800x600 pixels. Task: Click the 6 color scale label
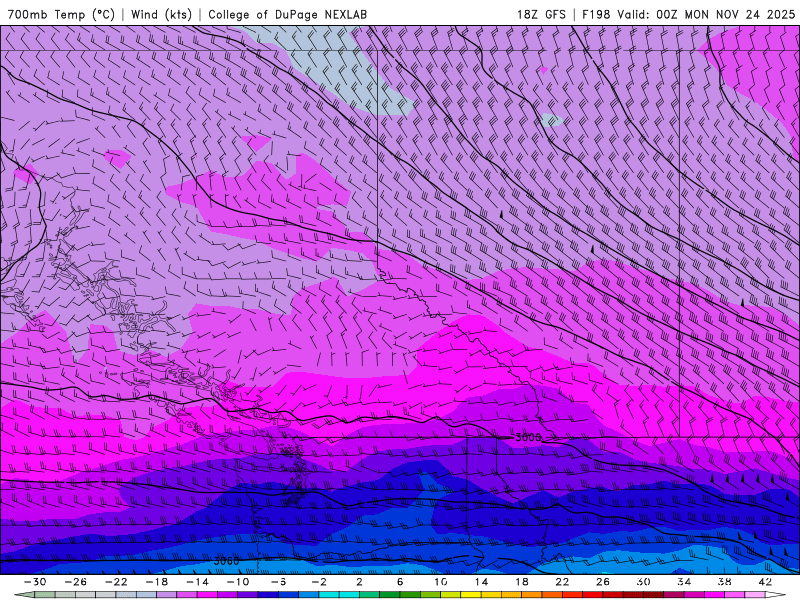pos(400,582)
